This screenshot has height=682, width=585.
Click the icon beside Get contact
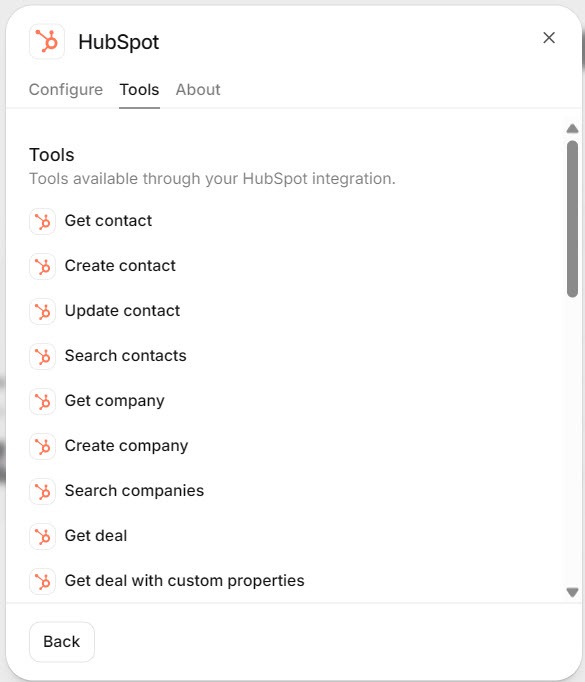coord(43,221)
